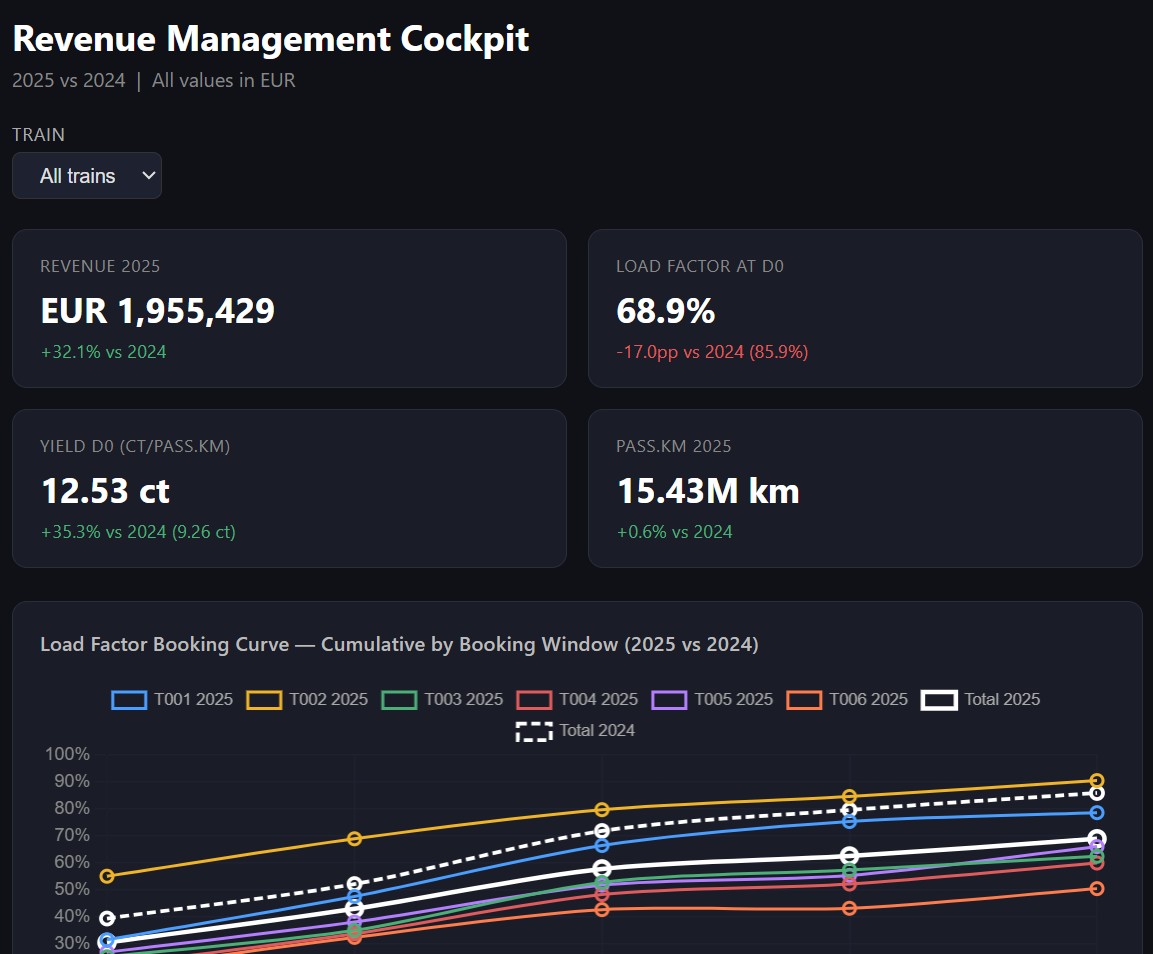Open the All trains dropdown
The image size is (1153, 954).
[87, 176]
